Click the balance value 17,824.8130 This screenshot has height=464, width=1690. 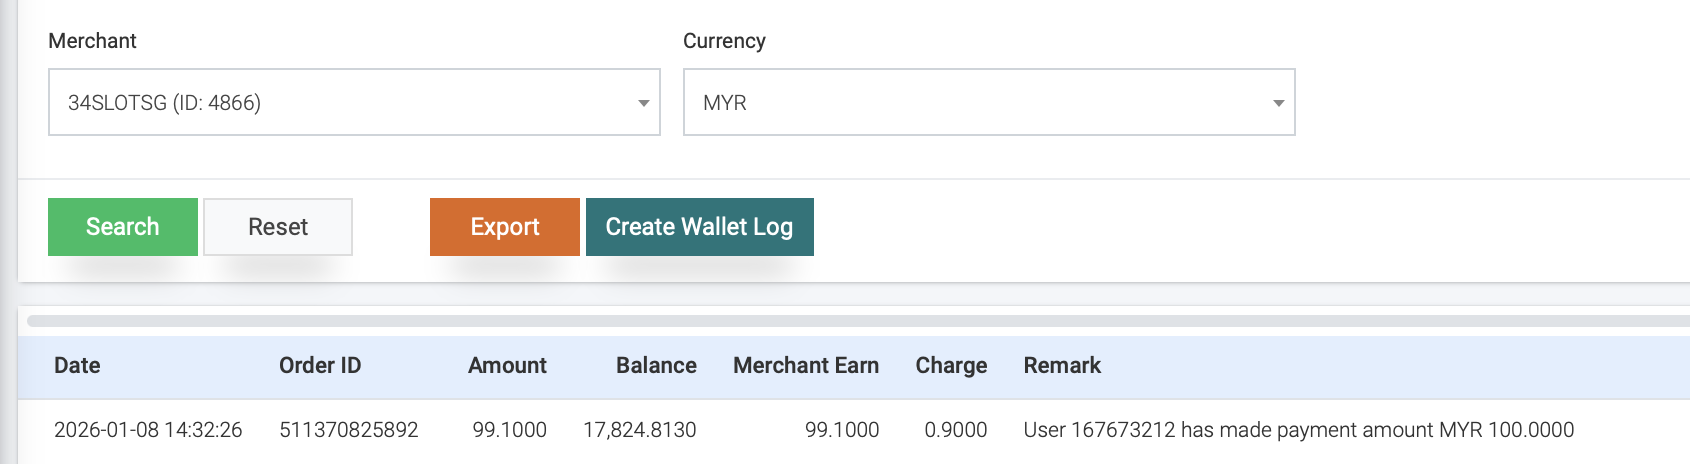(x=640, y=430)
